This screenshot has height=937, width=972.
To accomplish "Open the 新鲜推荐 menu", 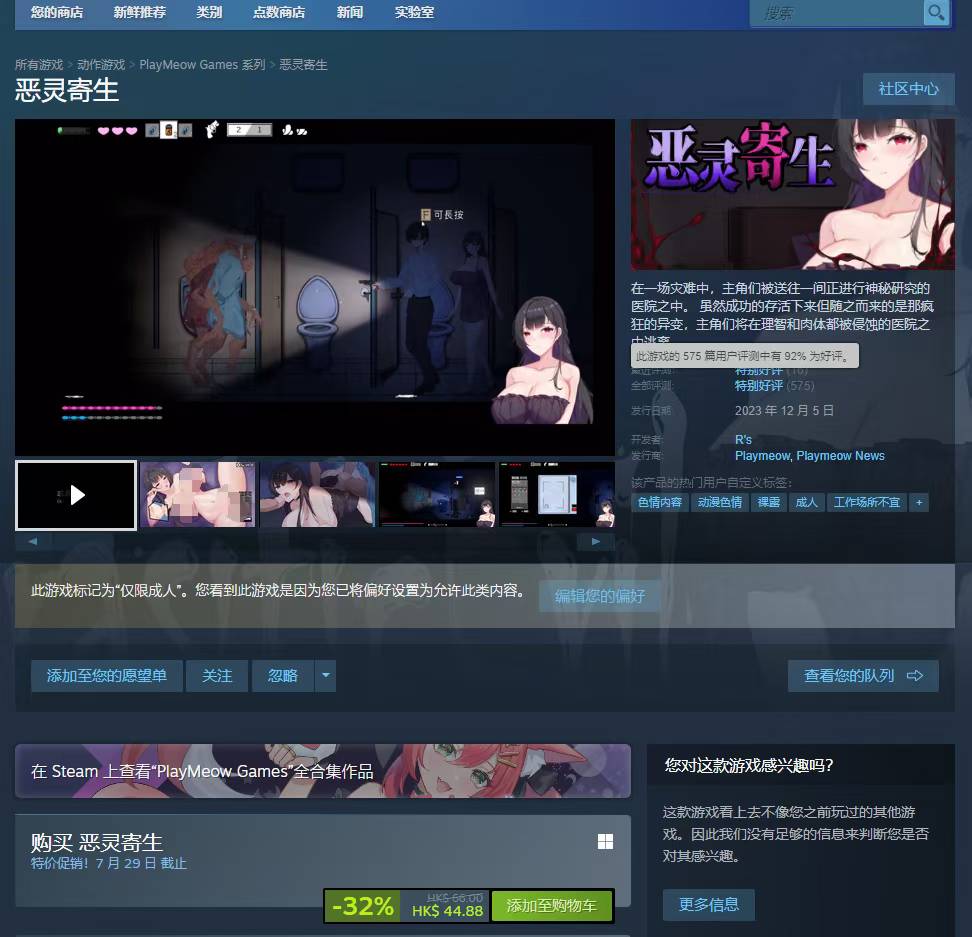I will [139, 12].
